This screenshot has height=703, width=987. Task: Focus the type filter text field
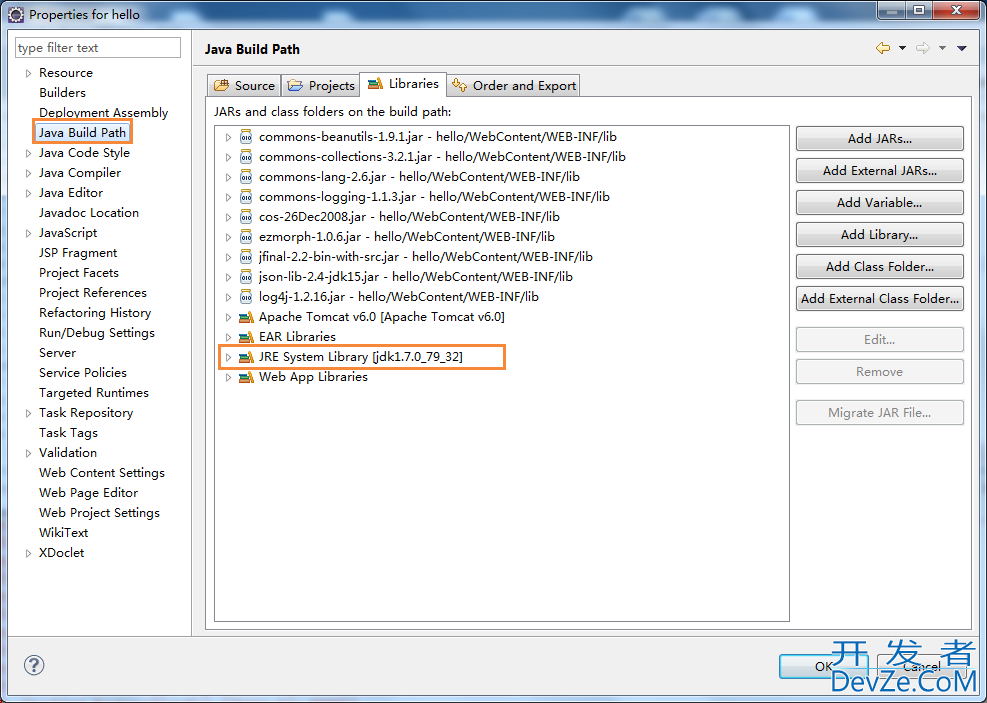pos(98,48)
